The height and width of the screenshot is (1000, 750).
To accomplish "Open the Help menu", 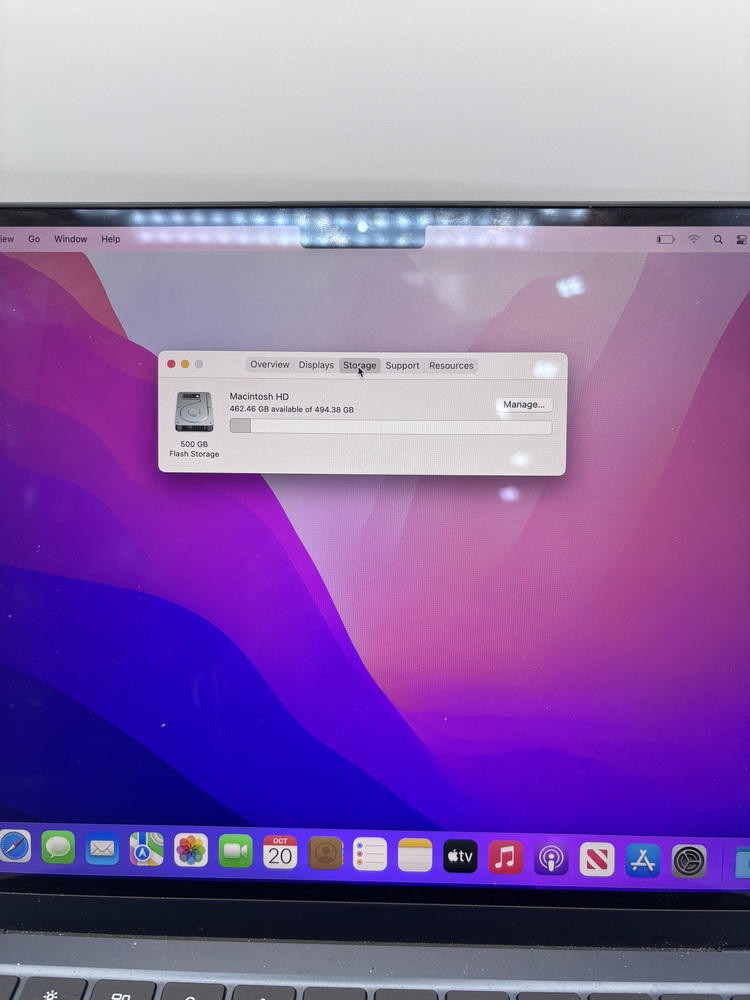I will (111, 239).
